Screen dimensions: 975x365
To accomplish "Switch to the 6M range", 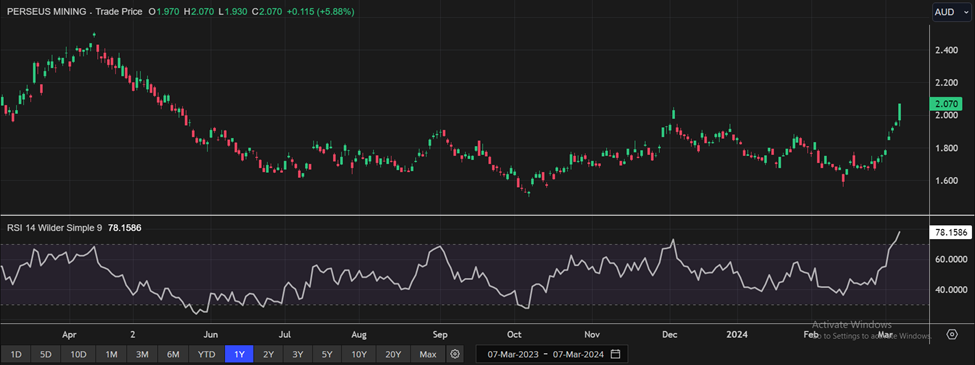I will pos(173,354).
